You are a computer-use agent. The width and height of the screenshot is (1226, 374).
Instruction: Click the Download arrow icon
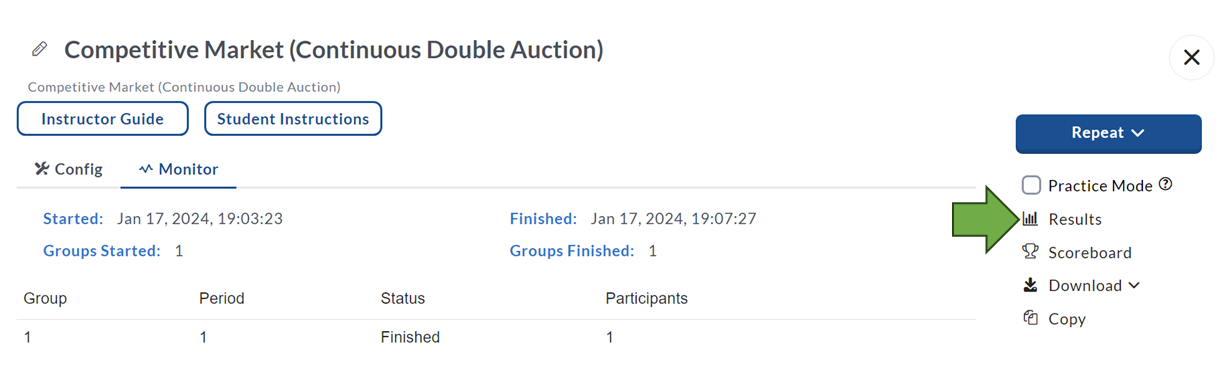pos(1030,285)
